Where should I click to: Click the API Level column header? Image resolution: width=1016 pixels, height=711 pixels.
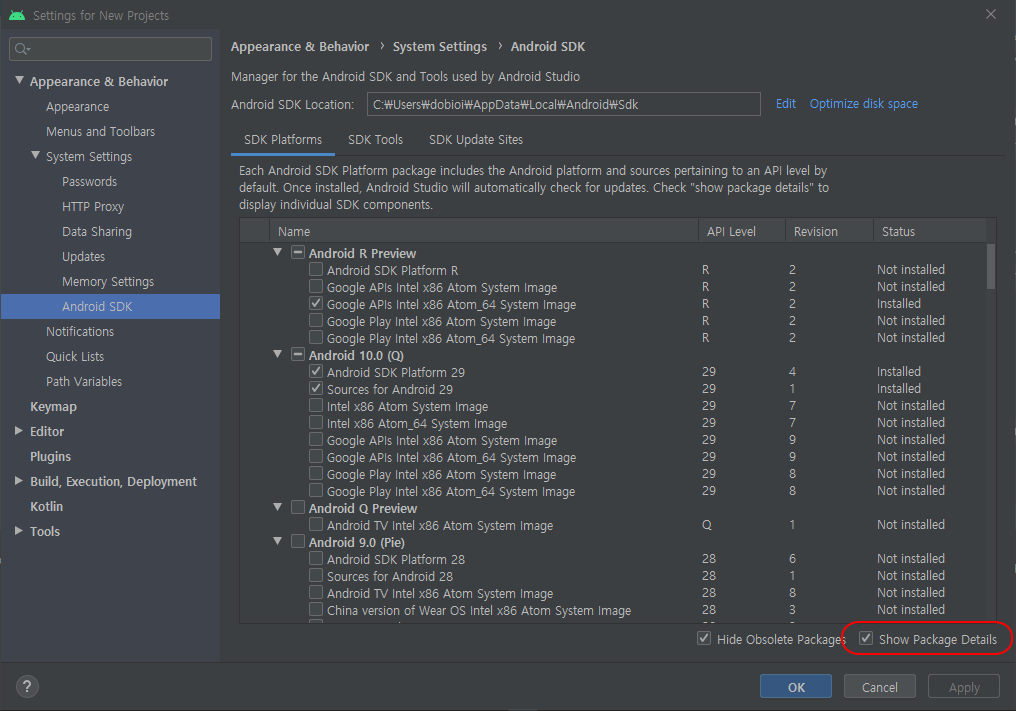742,231
